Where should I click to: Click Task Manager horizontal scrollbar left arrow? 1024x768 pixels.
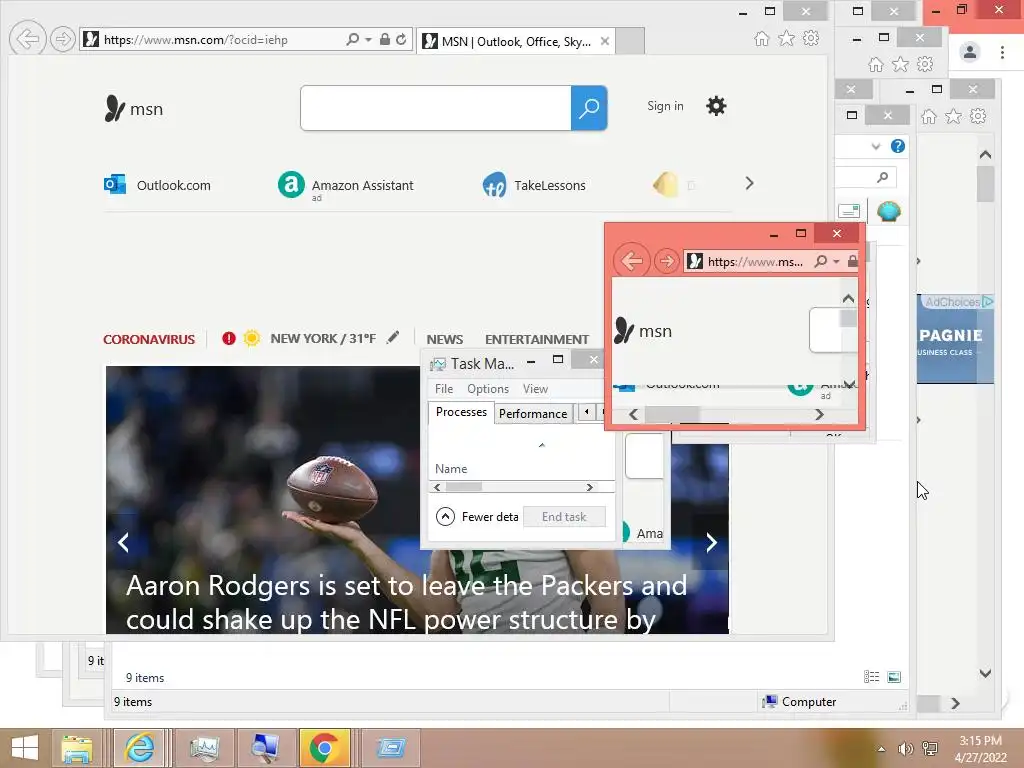(x=437, y=487)
